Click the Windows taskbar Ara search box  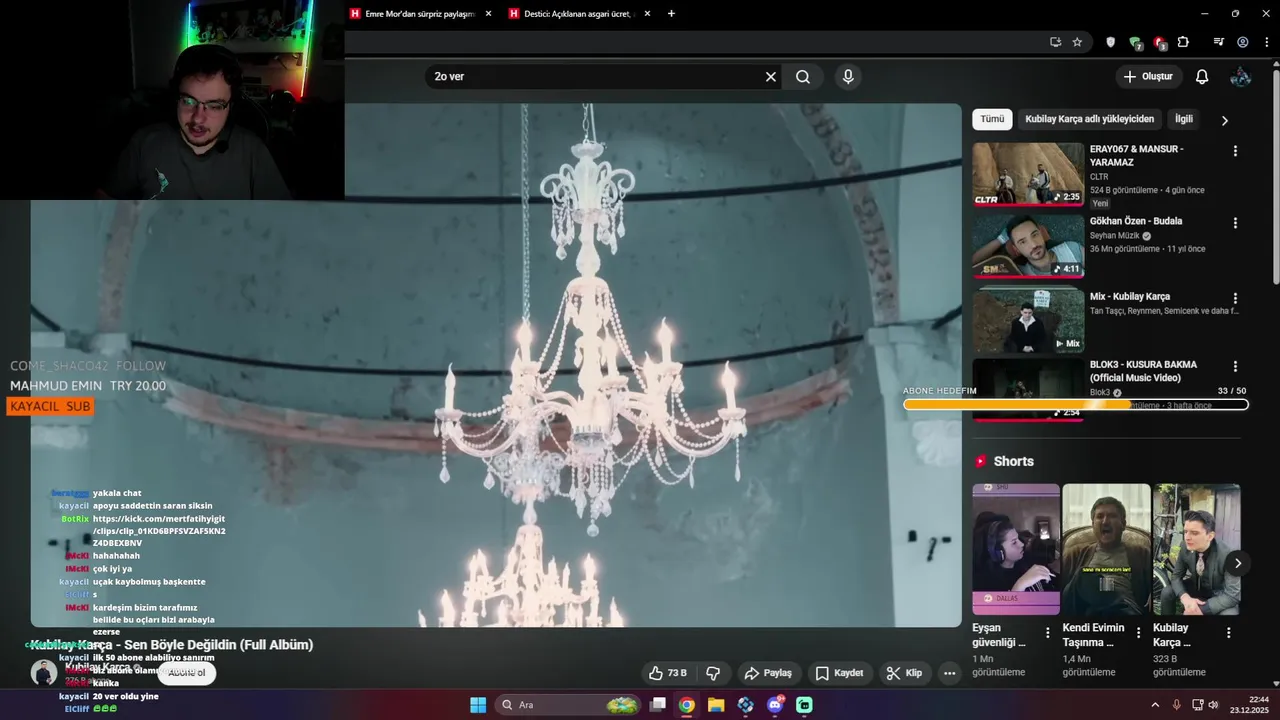click(567, 705)
